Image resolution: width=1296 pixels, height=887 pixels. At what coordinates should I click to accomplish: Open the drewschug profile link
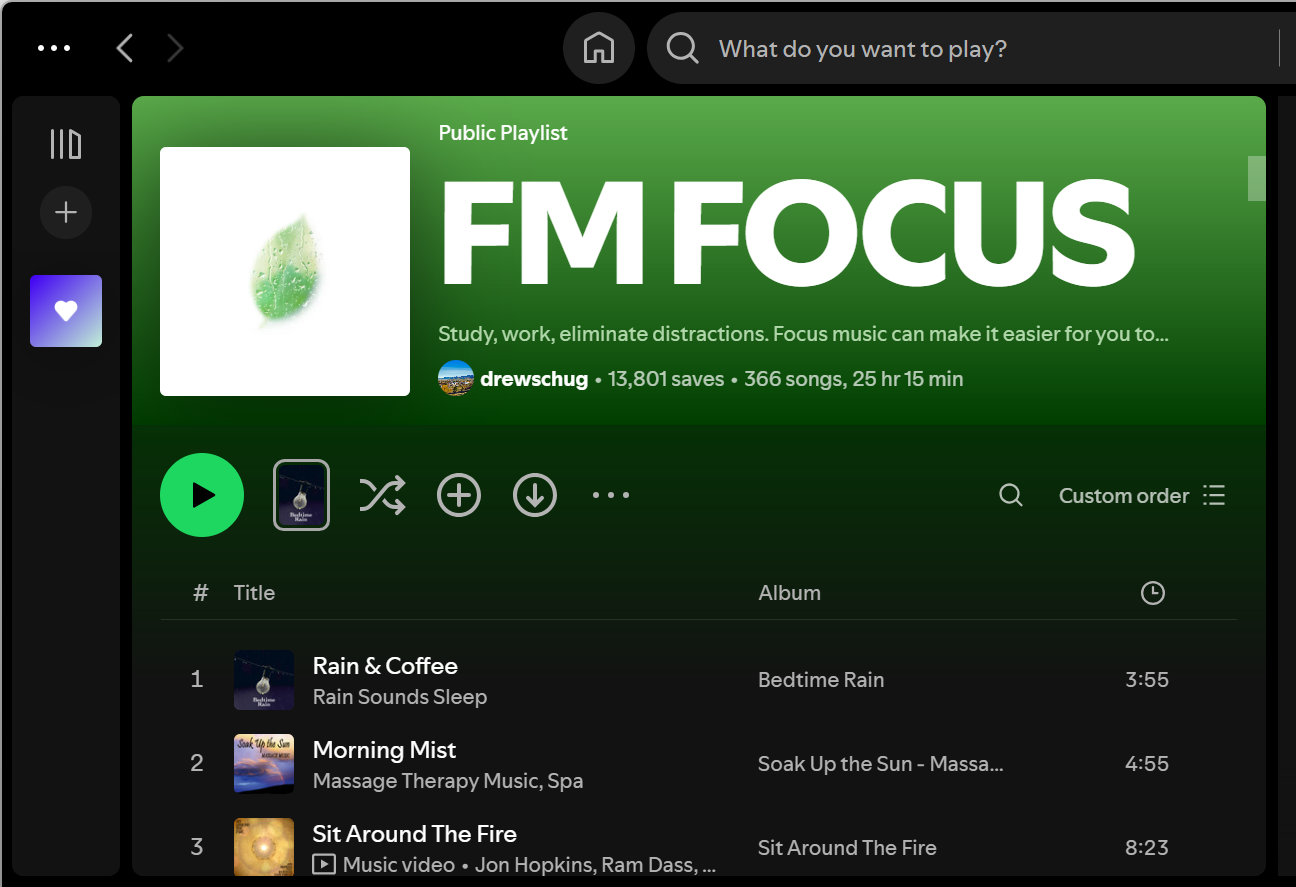(534, 379)
